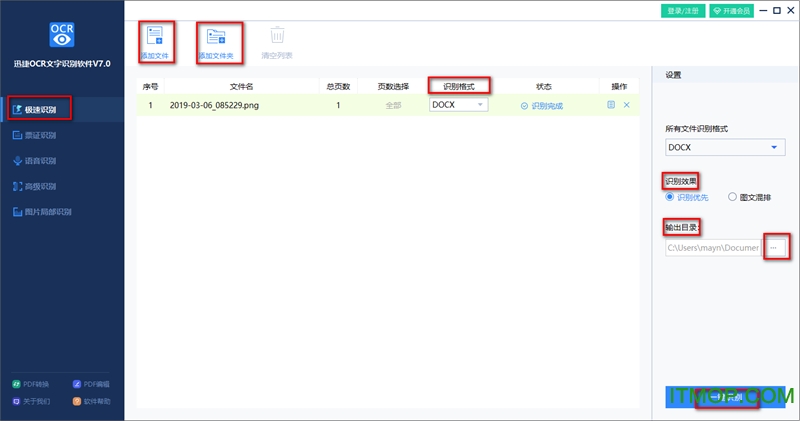Click the browse (…) output folder button

tap(773, 247)
